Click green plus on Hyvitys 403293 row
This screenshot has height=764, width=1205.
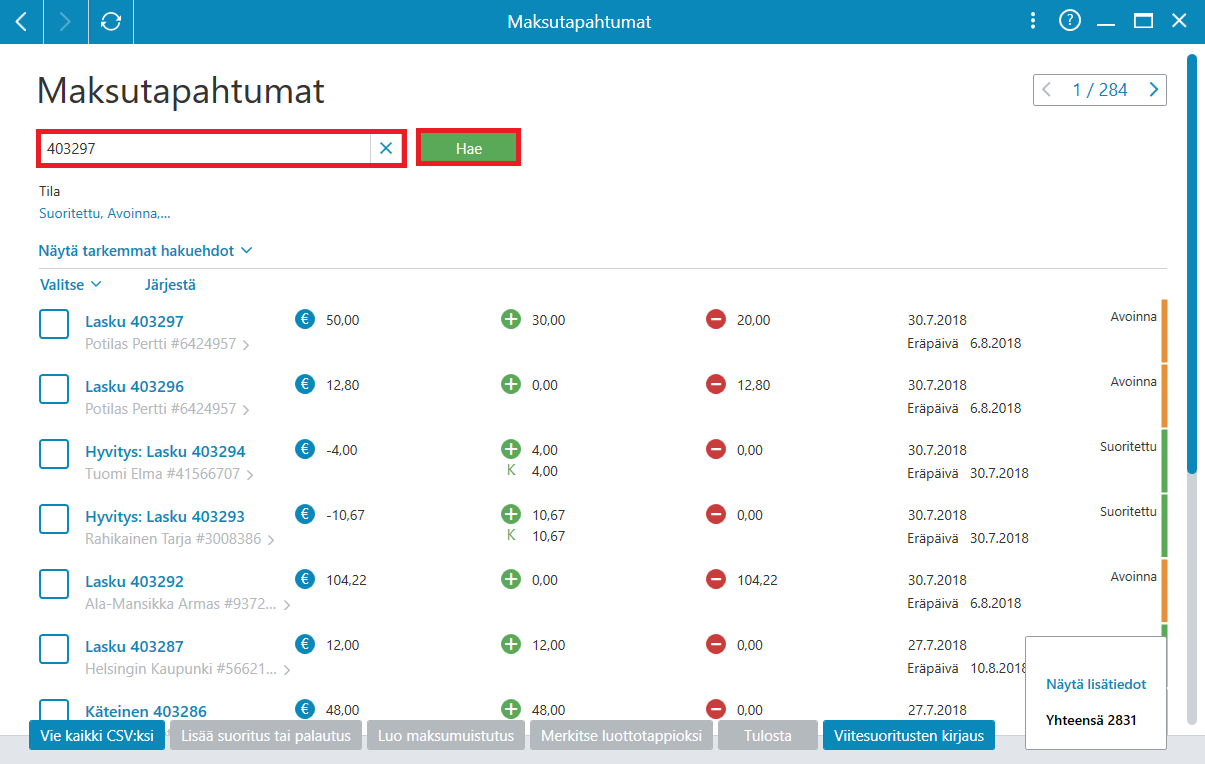(x=511, y=515)
